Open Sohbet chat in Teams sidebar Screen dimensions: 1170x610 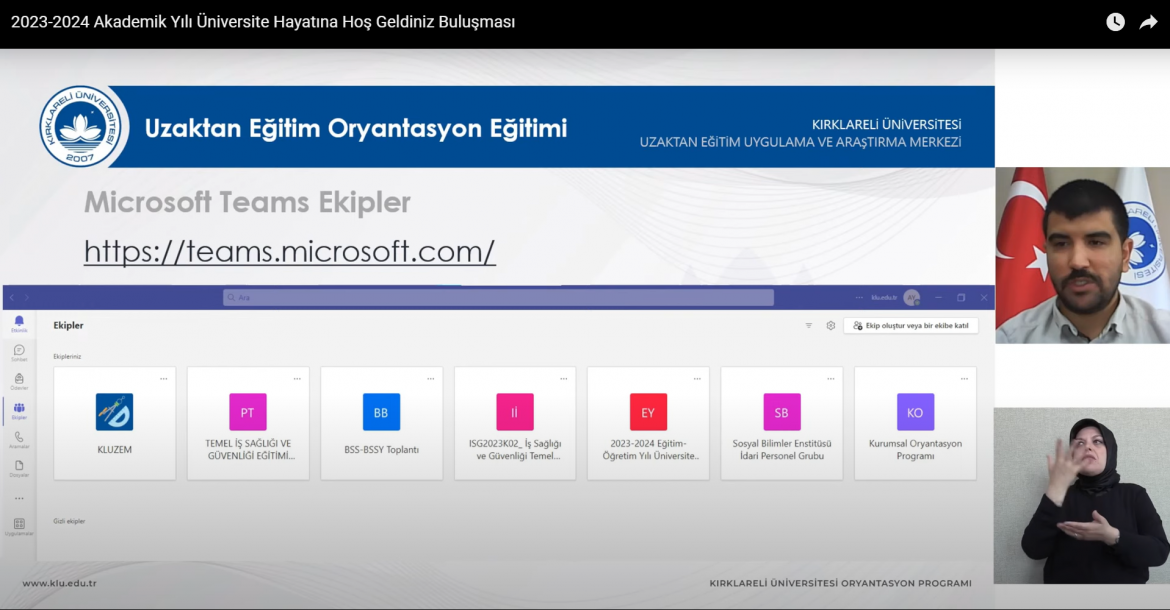click(x=19, y=353)
